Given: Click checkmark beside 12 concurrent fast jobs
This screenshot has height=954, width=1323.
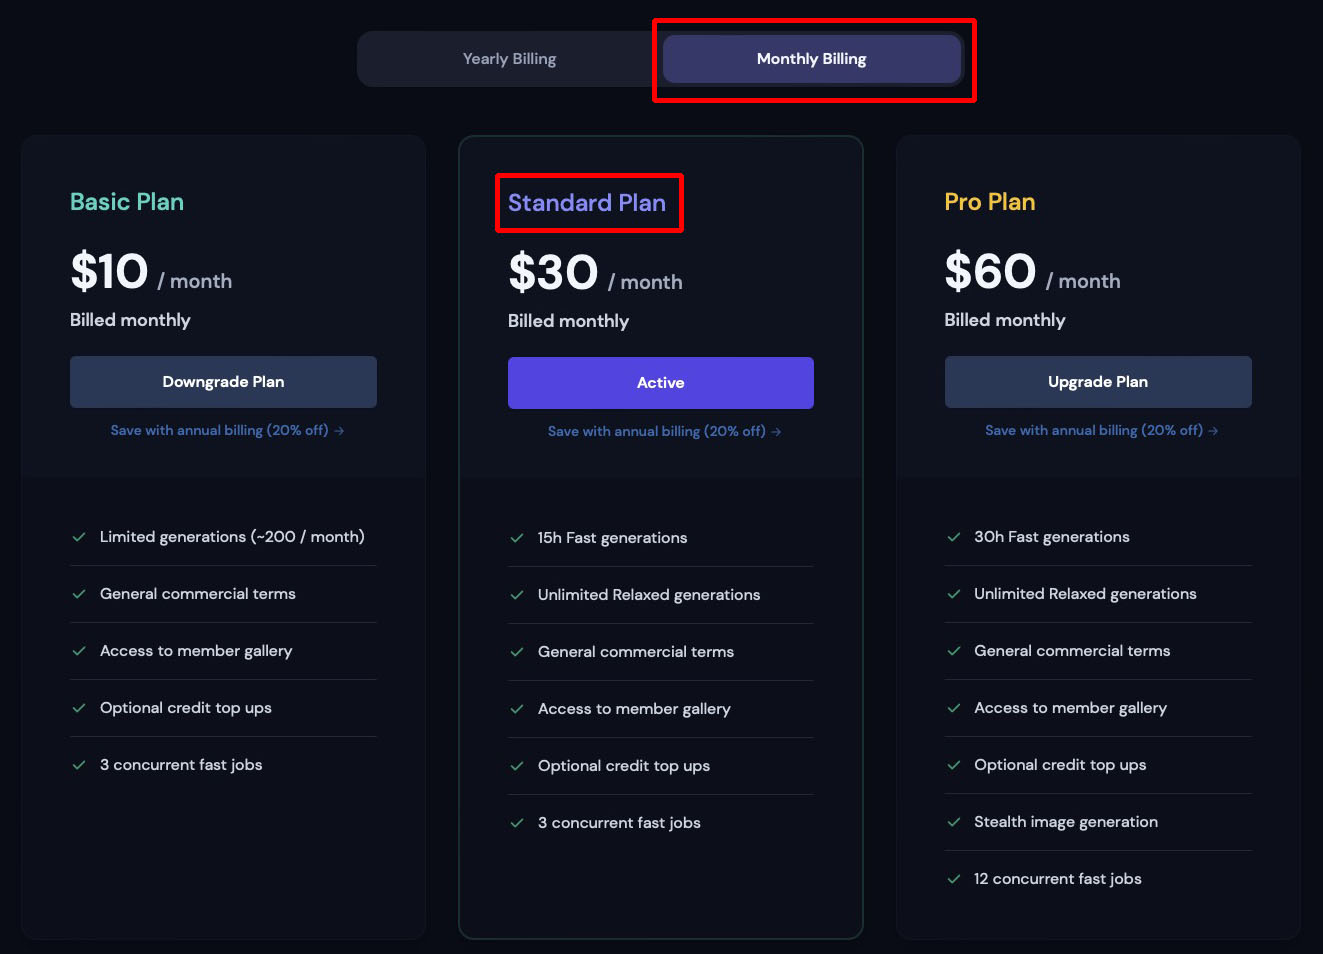Looking at the screenshot, I should [x=953, y=878].
